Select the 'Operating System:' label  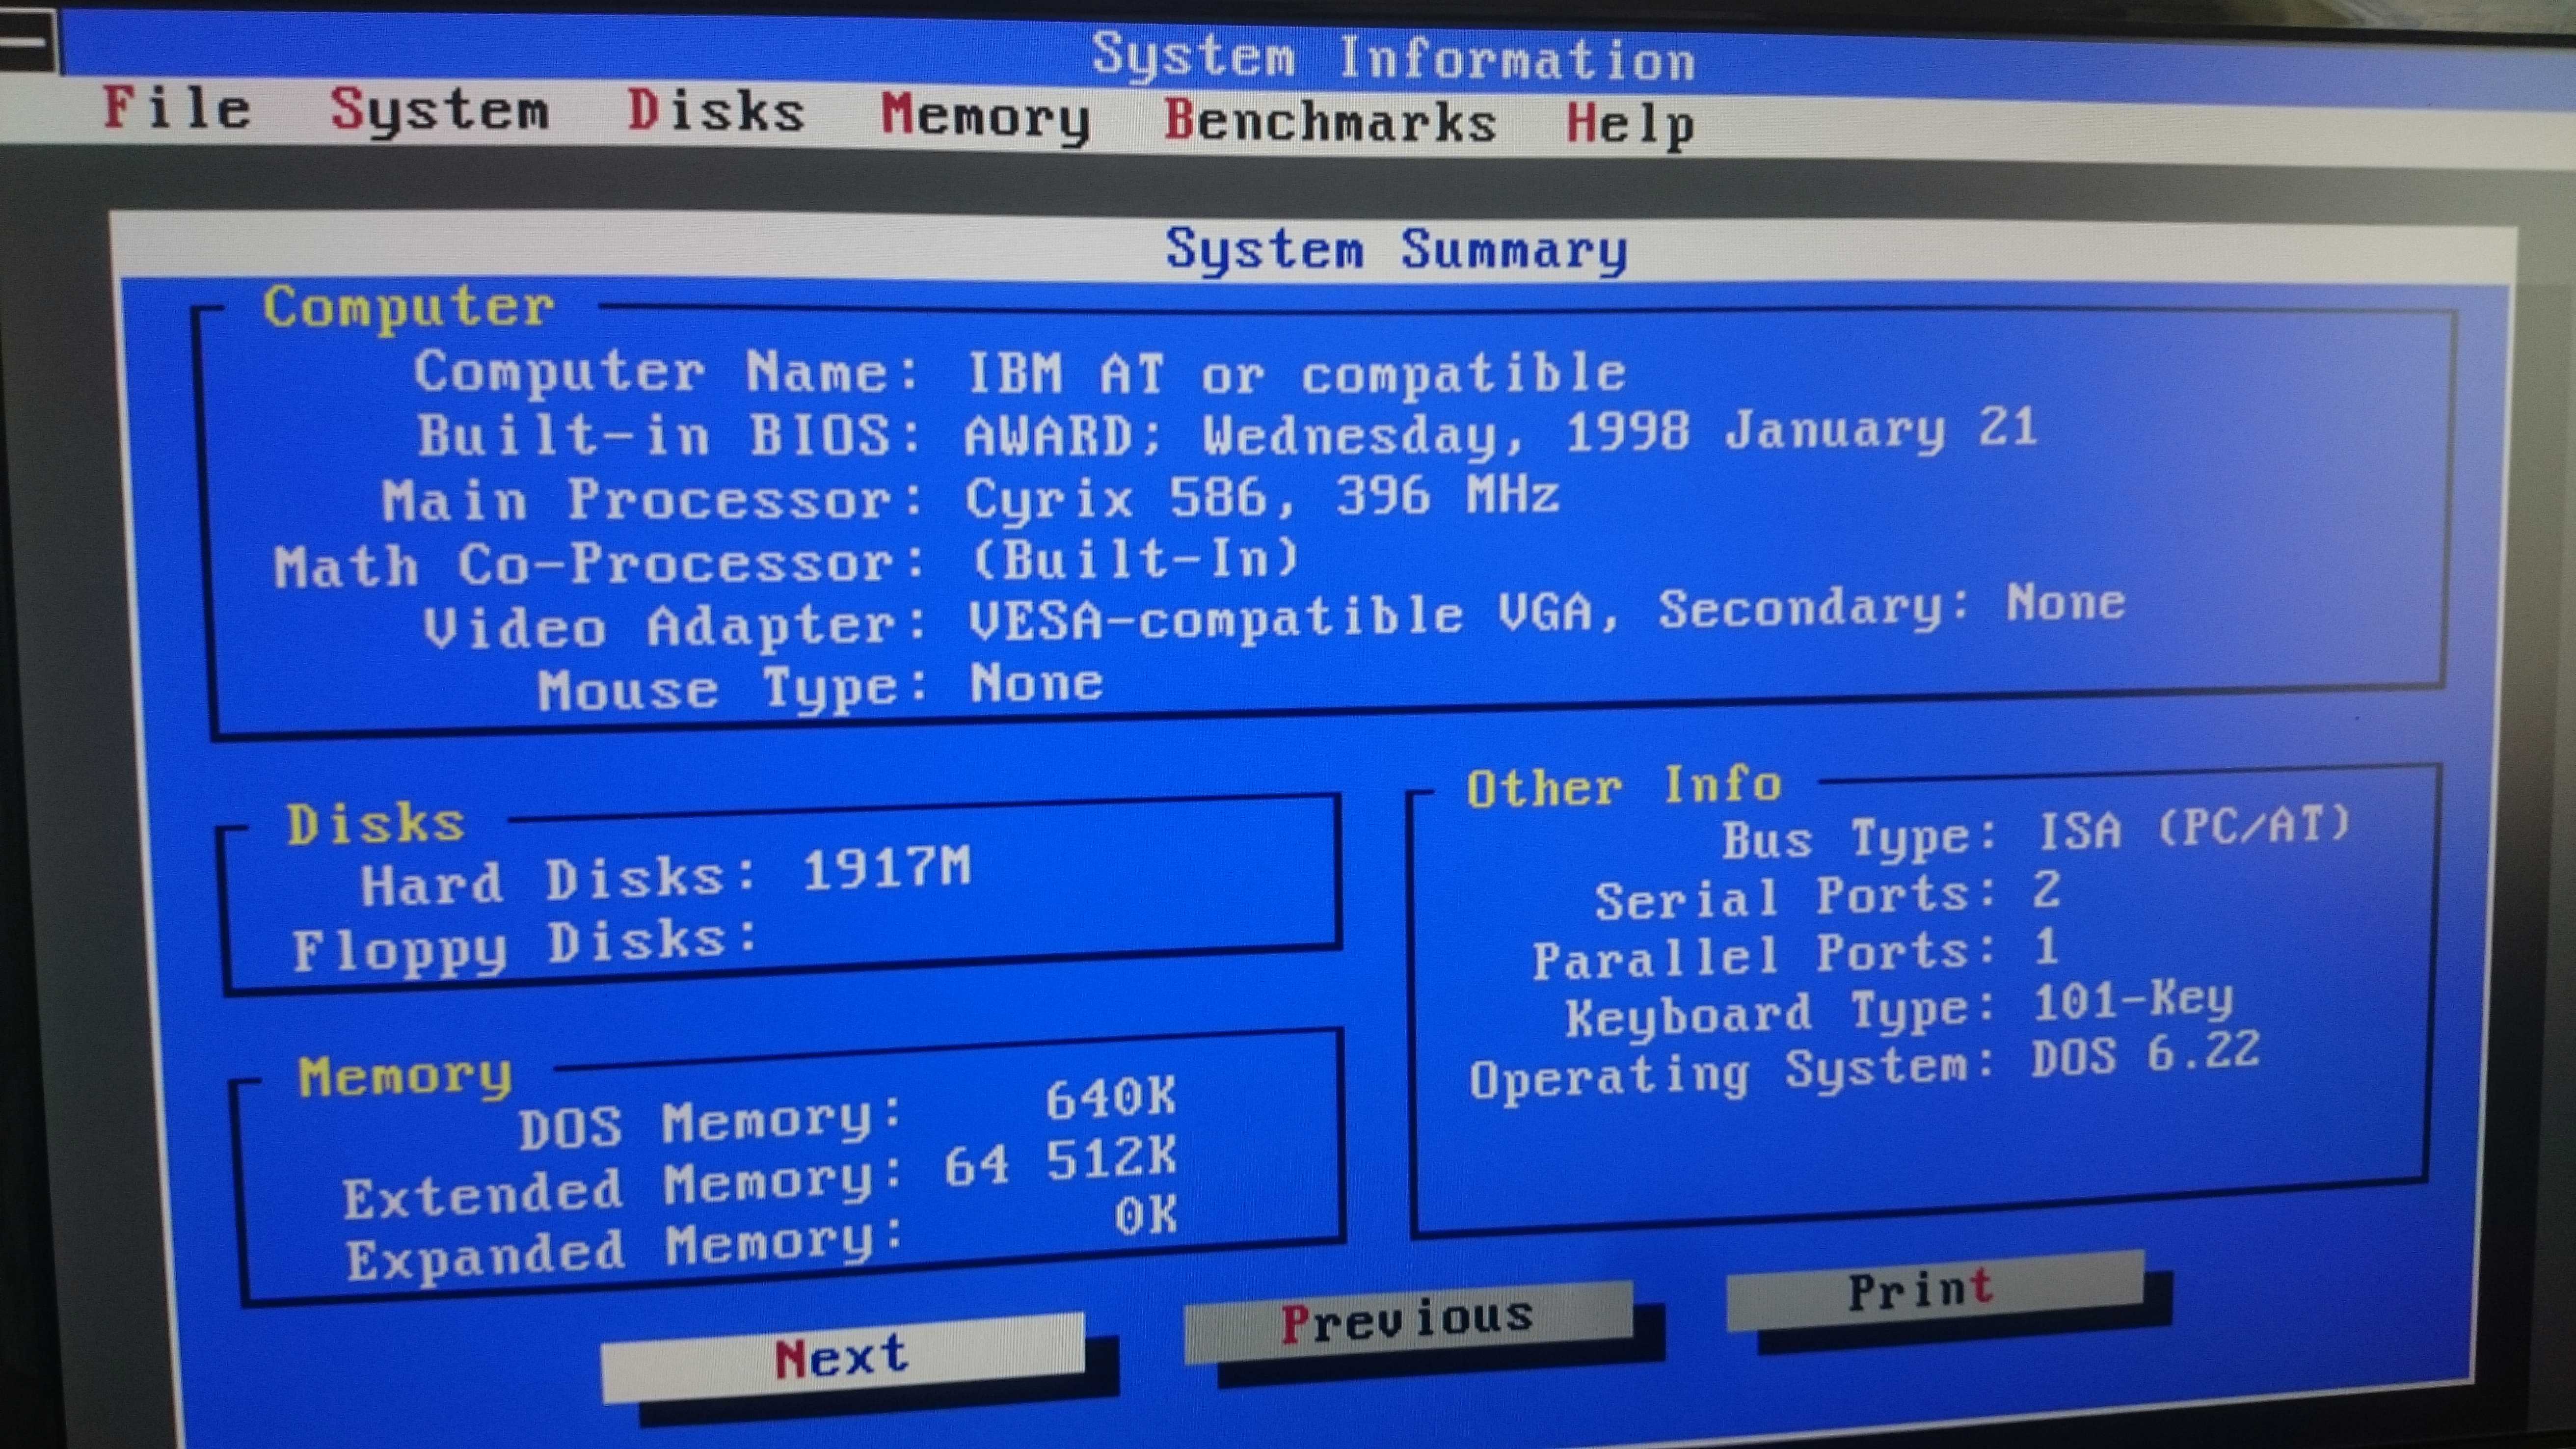(x=1733, y=1073)
